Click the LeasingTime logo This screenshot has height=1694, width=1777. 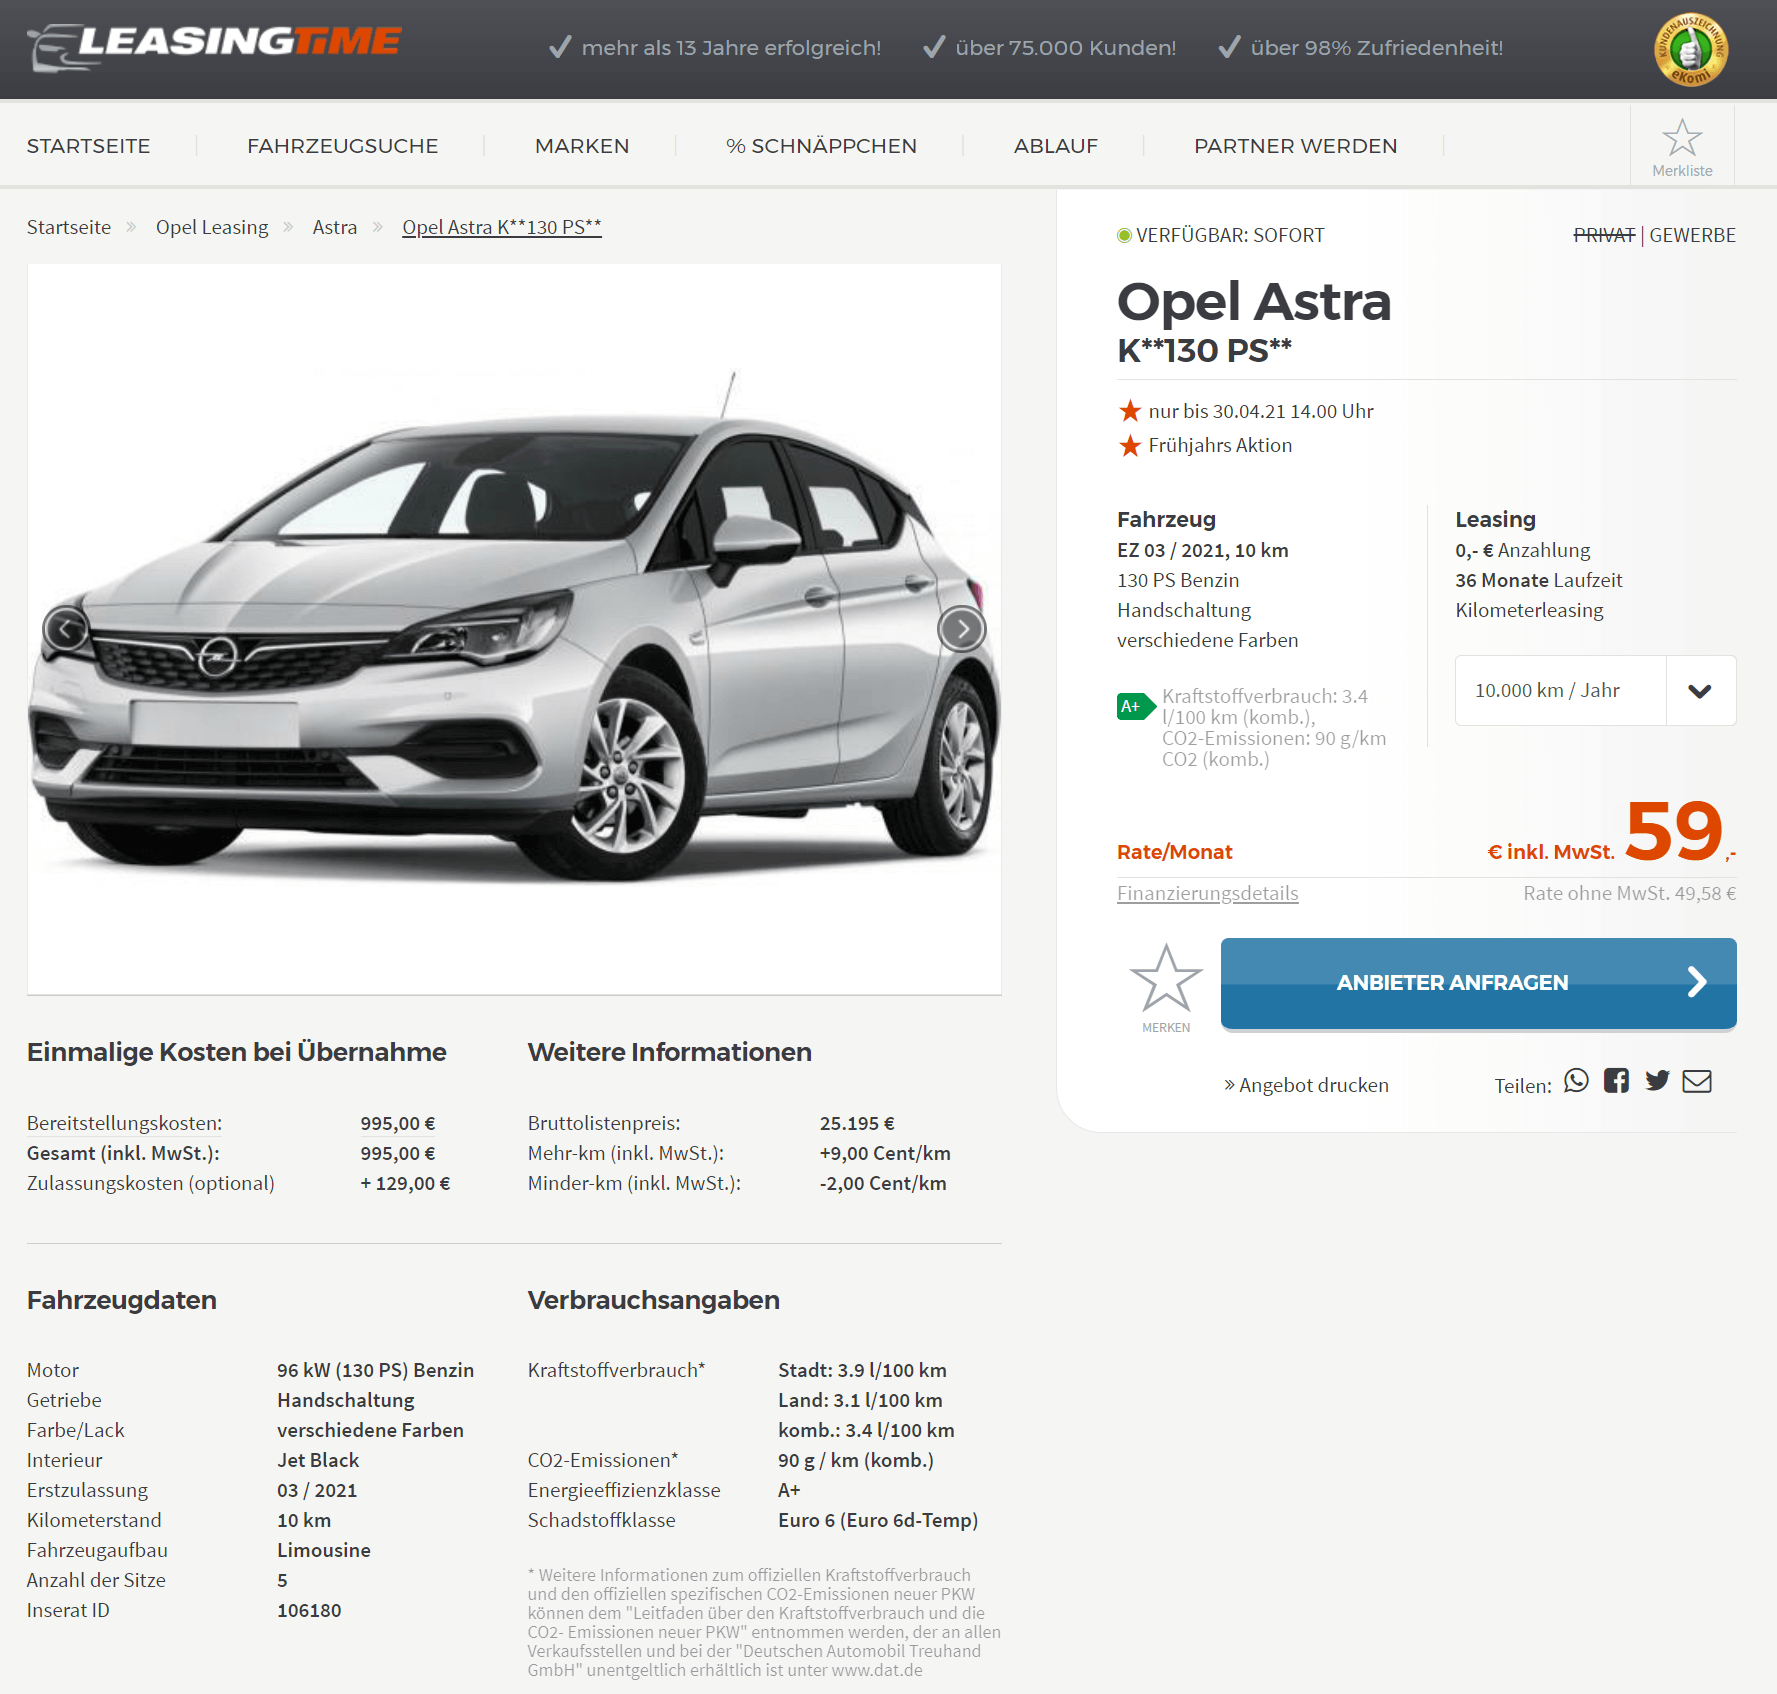(x=214, y=46)
